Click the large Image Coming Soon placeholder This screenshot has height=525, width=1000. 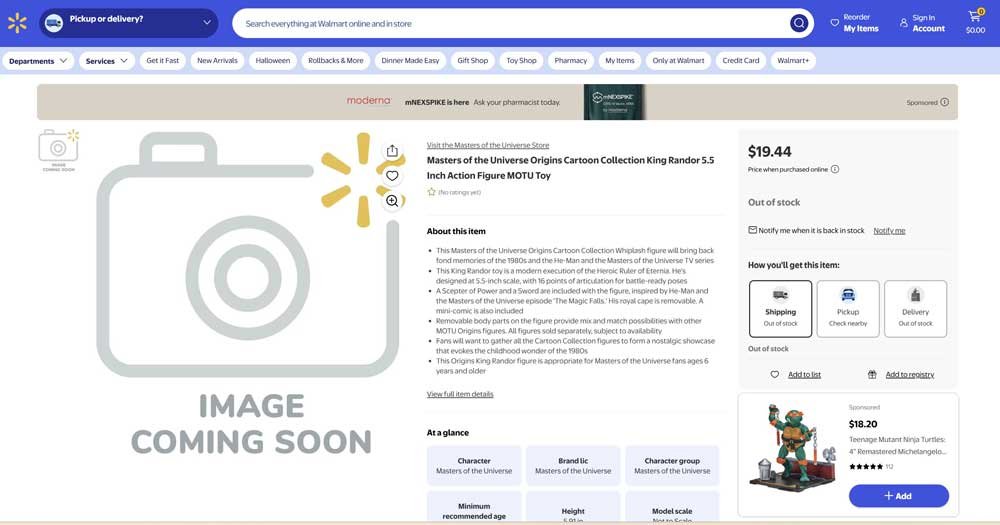(x=249, y=294)
